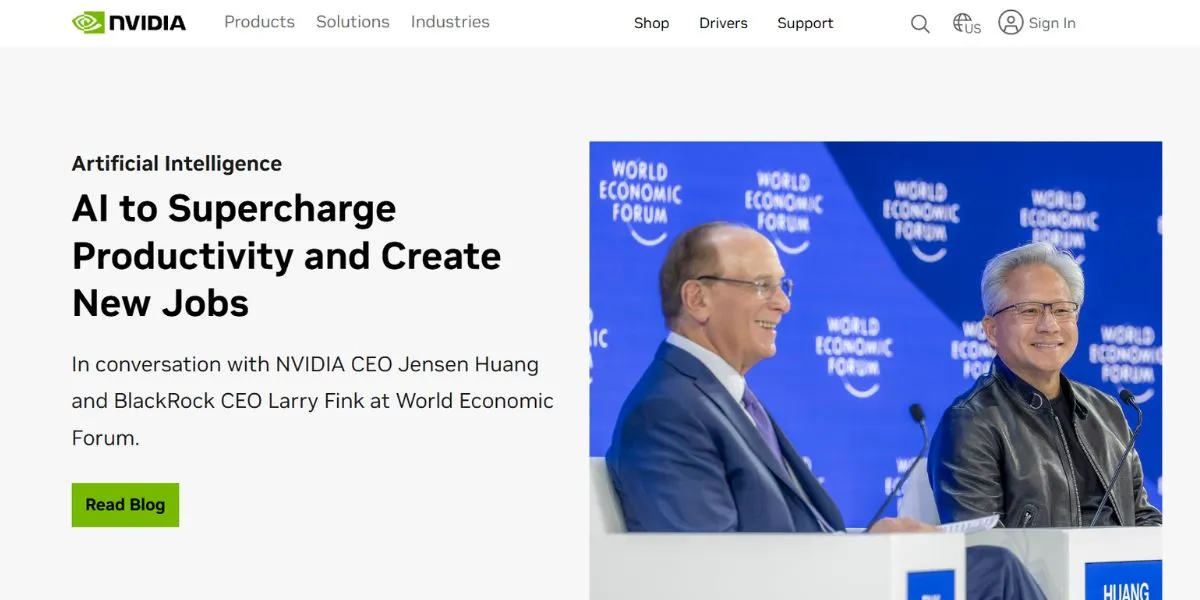Select the globe region selector icon
Viewport: 1200px width, 600px height.
(x=966, y=23)
